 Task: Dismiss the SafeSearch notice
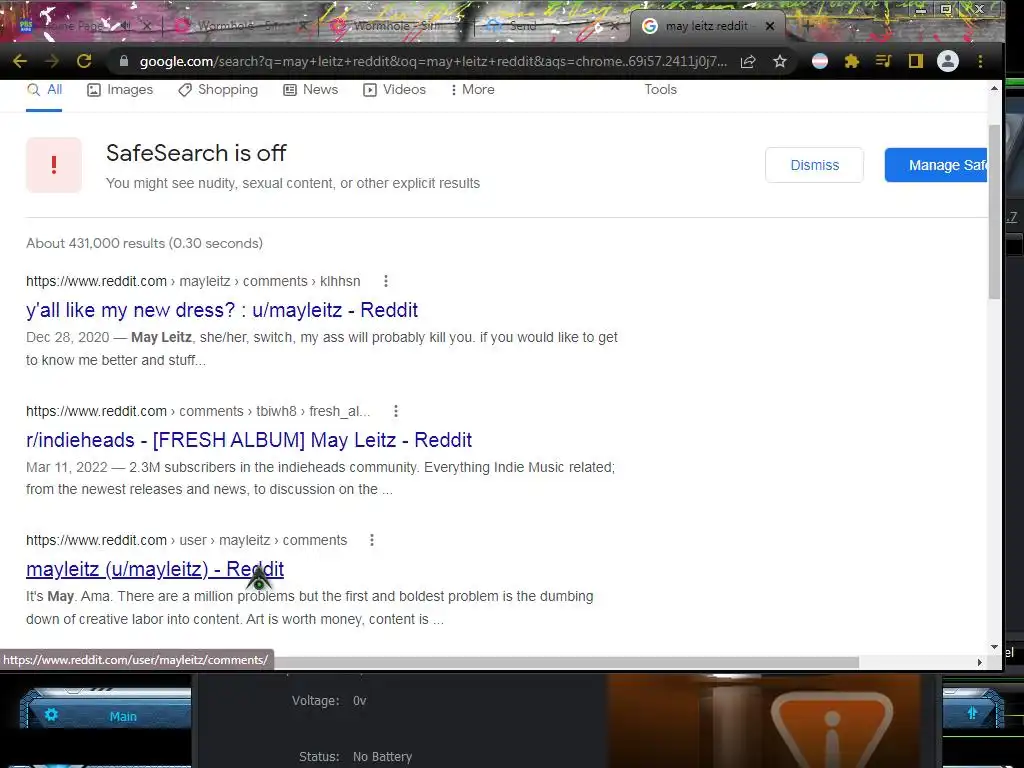(814, 165)
